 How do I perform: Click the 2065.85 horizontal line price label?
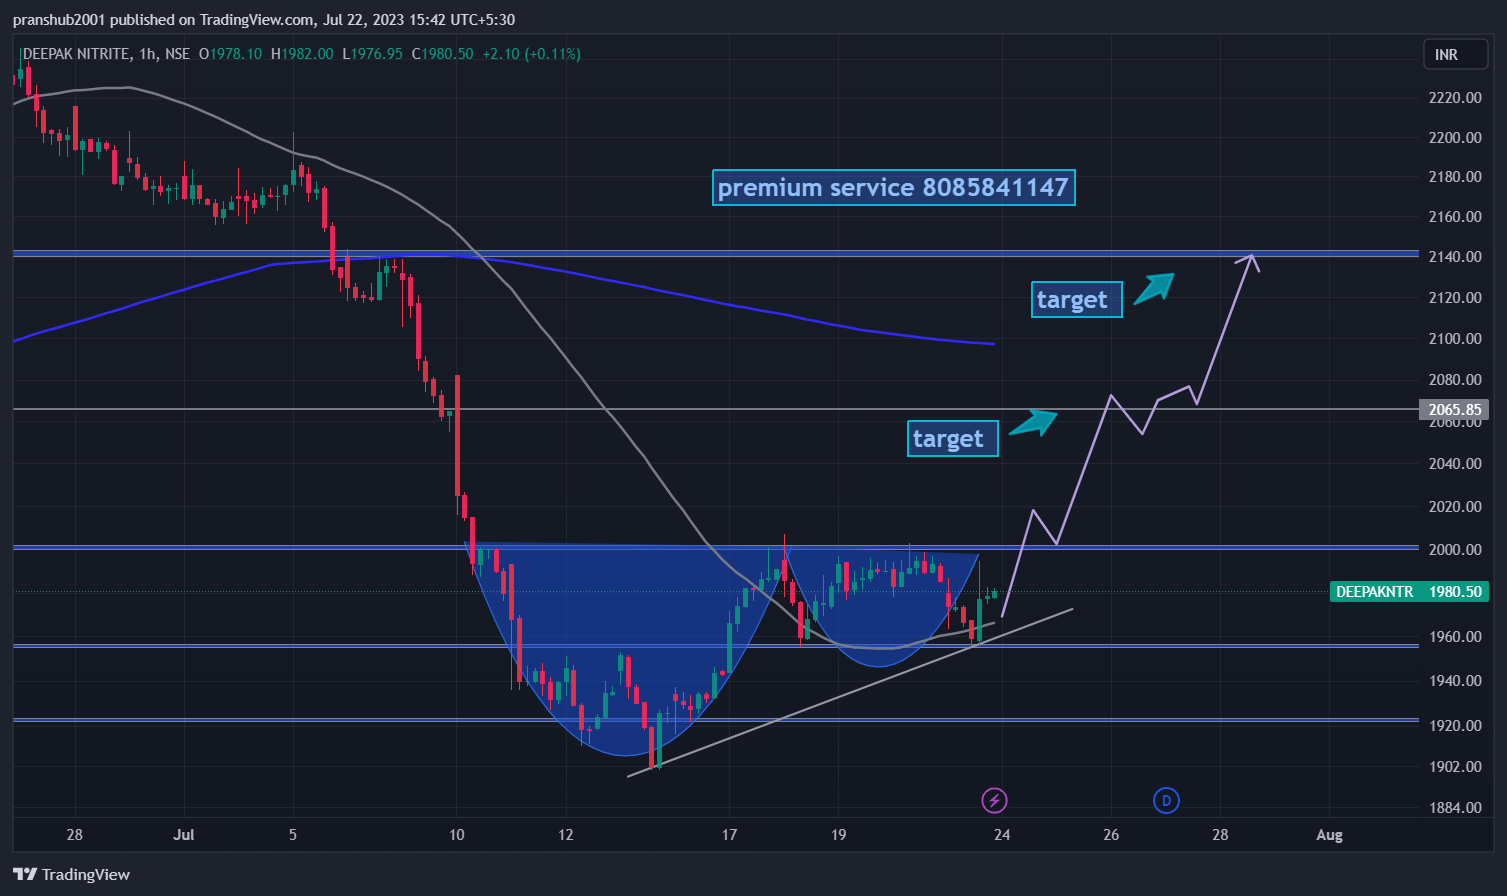click(1454, 409)
